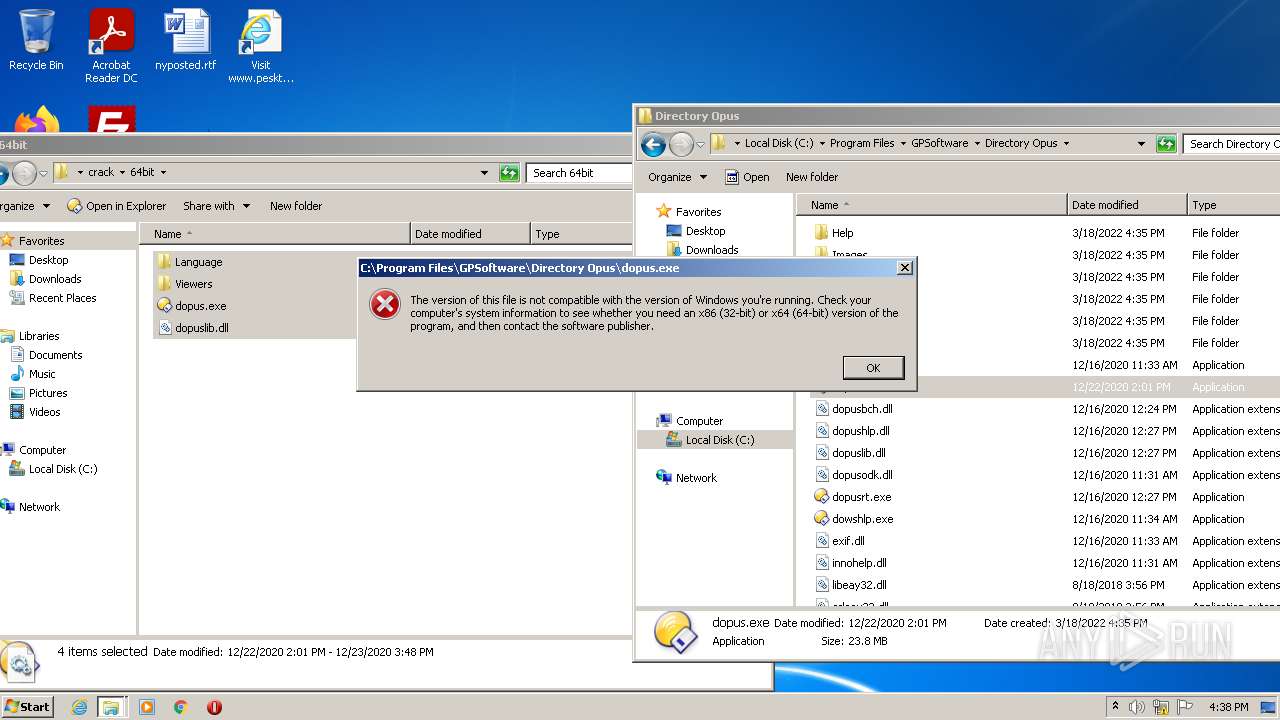Show hidden system tray icons
Image resolution: width=1280 pixels, height=720 pixels.
[1115, 707]
